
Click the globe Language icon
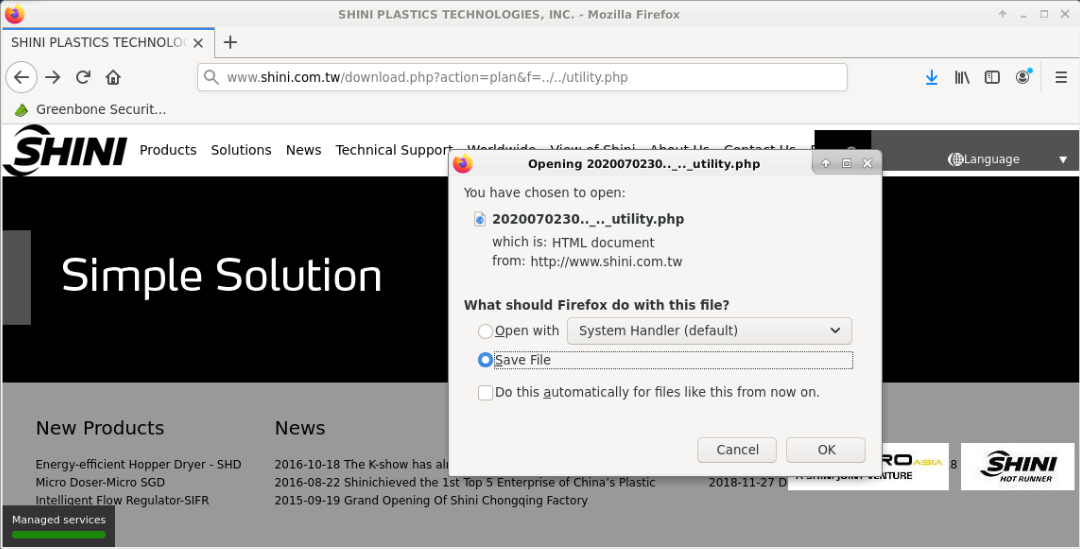[x=955, y=159]
